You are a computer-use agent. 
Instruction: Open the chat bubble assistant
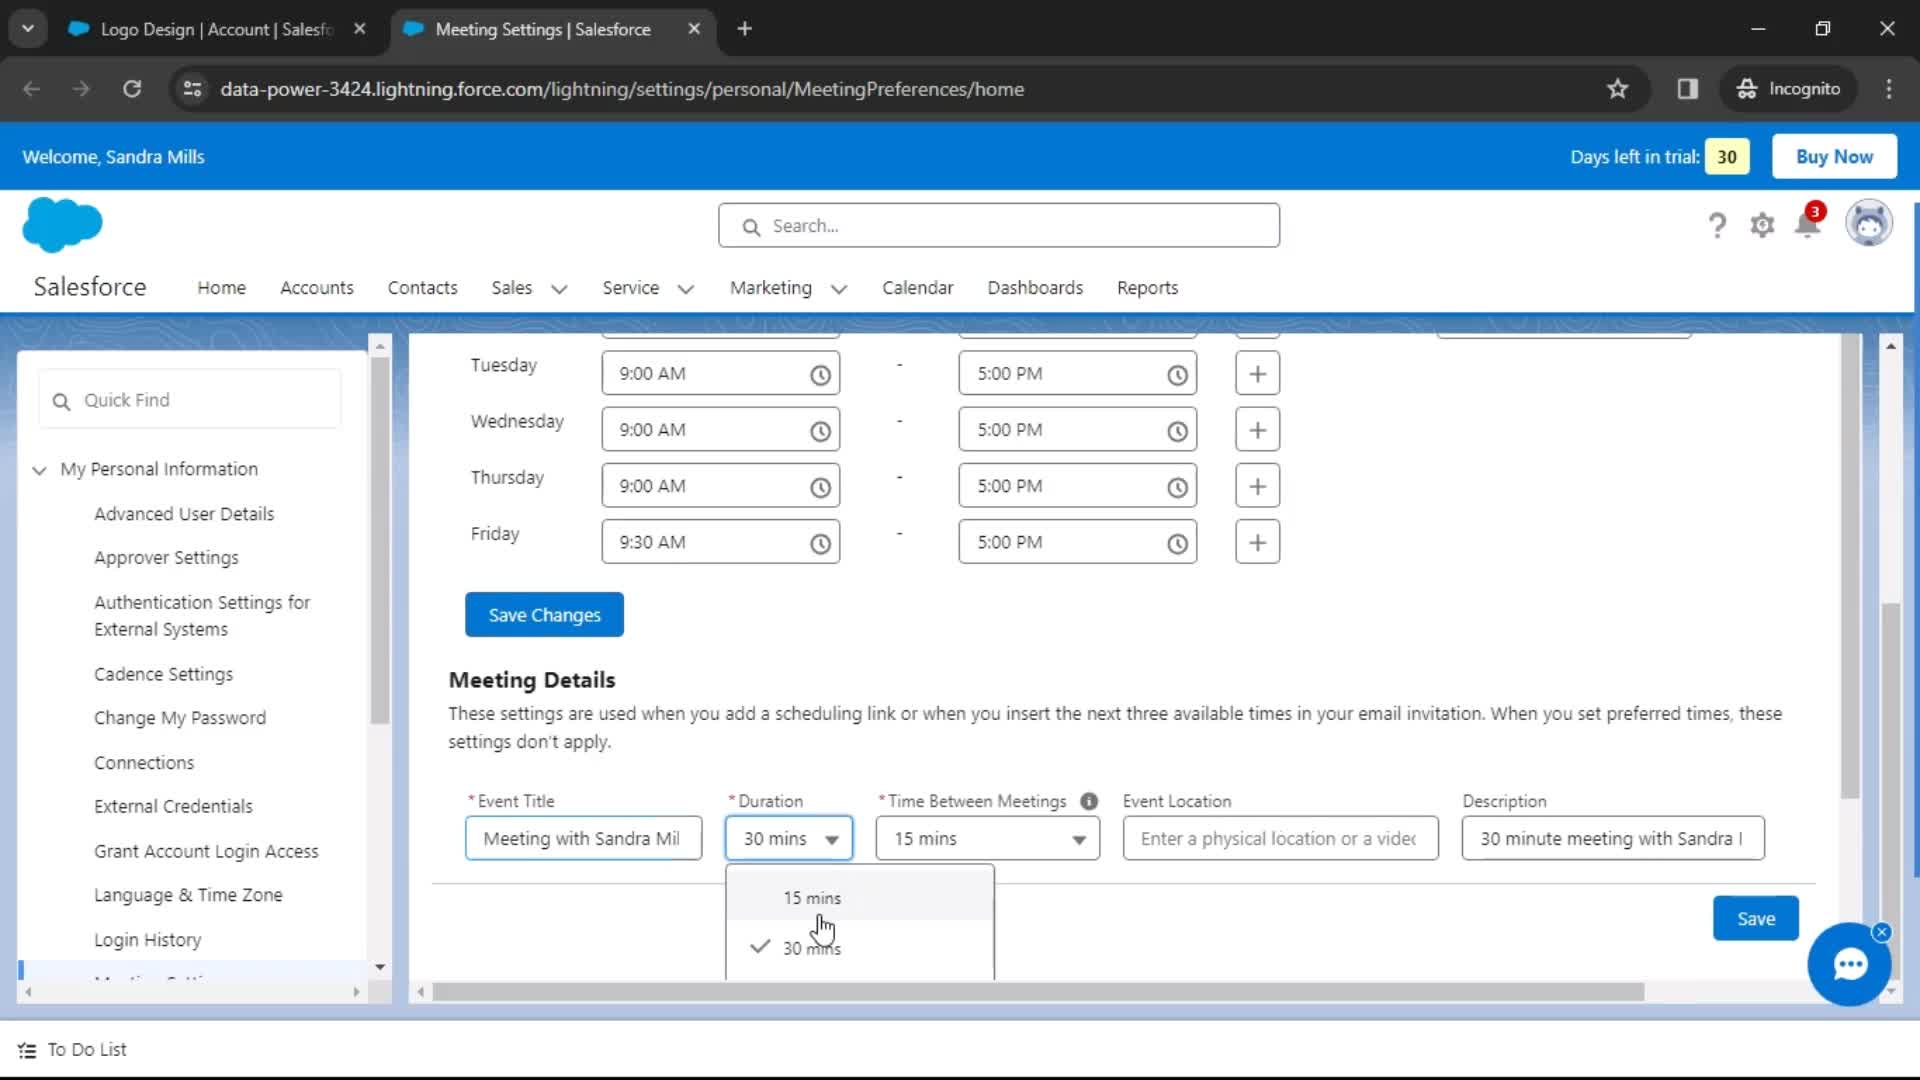[x=1849, y=964]
